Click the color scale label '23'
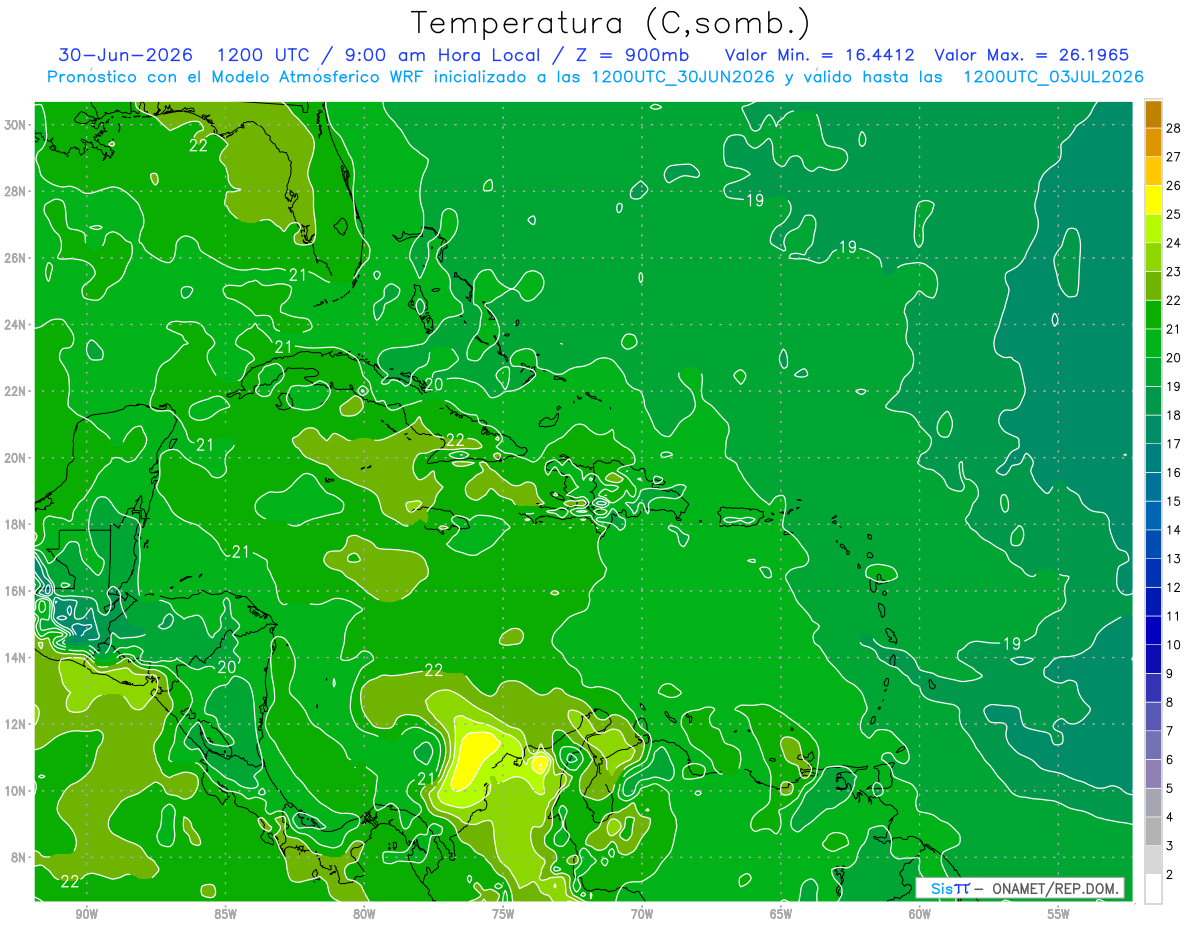 click(1174, 272)
